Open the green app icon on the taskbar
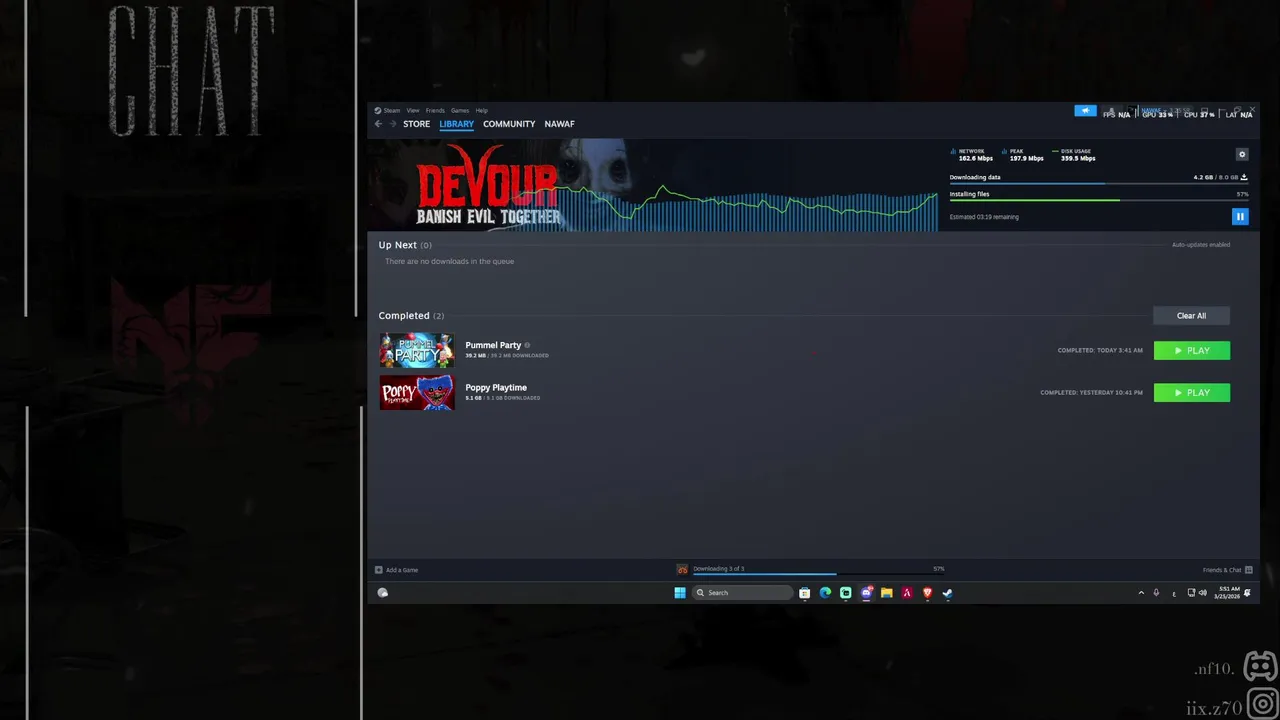Screen dimensions: 1280x720 pyautogui.click(x=845, y=593)
